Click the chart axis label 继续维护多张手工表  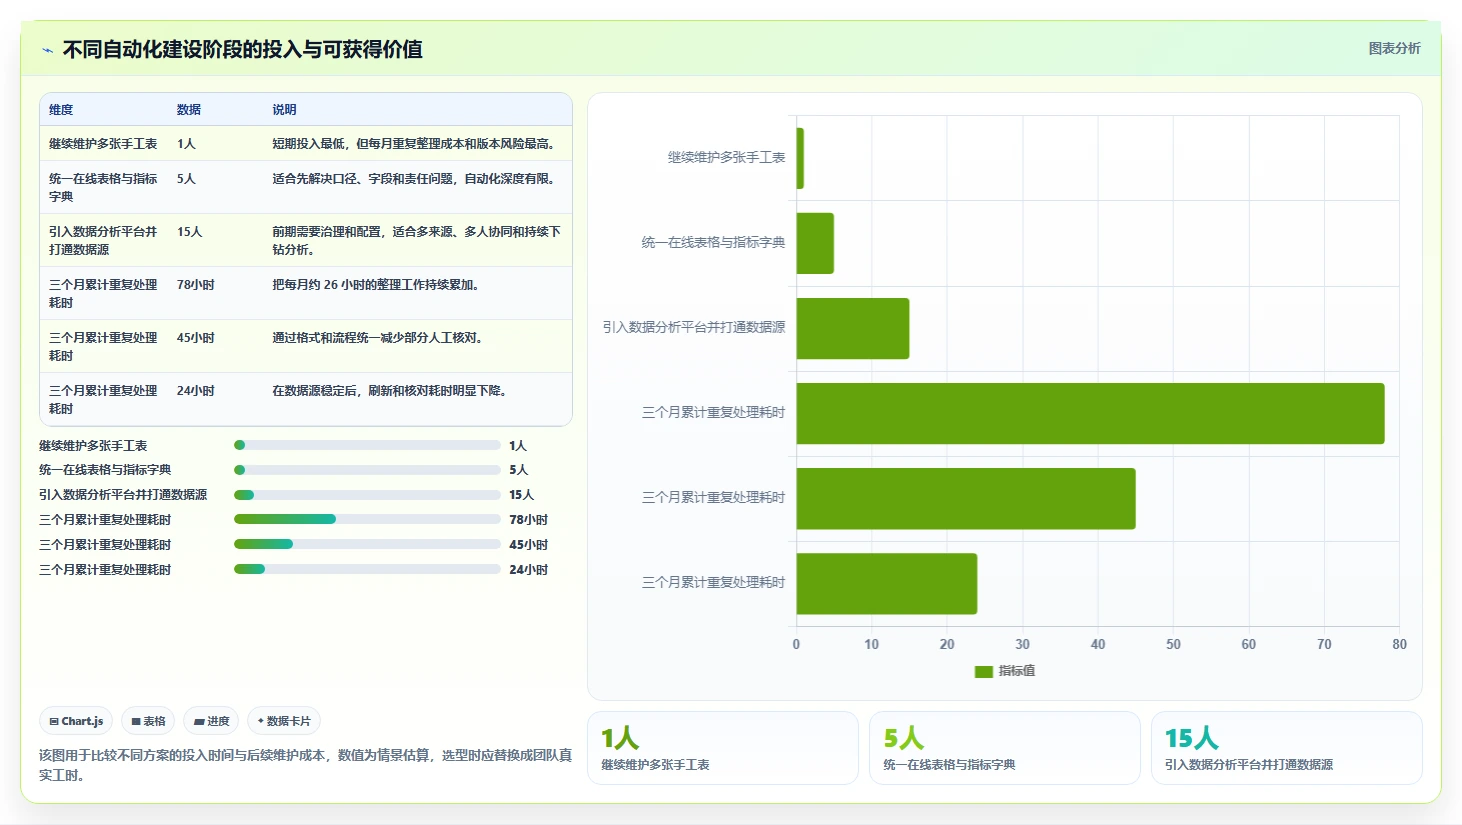coord(727,157)
